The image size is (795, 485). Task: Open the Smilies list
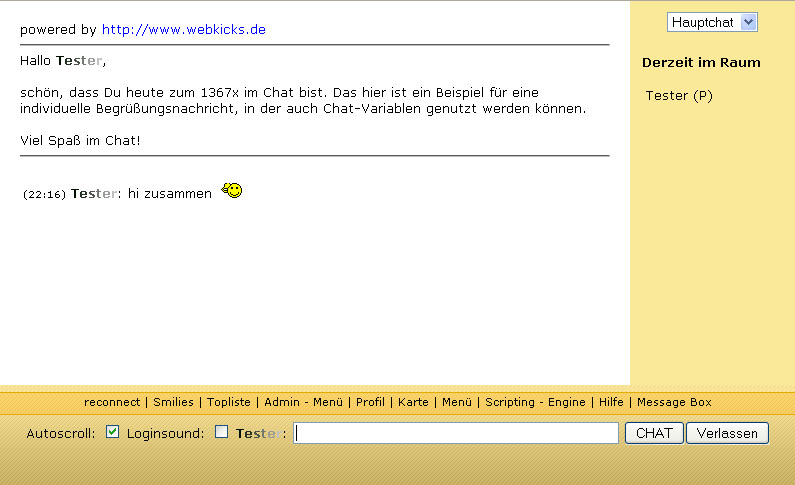point(173,402)
